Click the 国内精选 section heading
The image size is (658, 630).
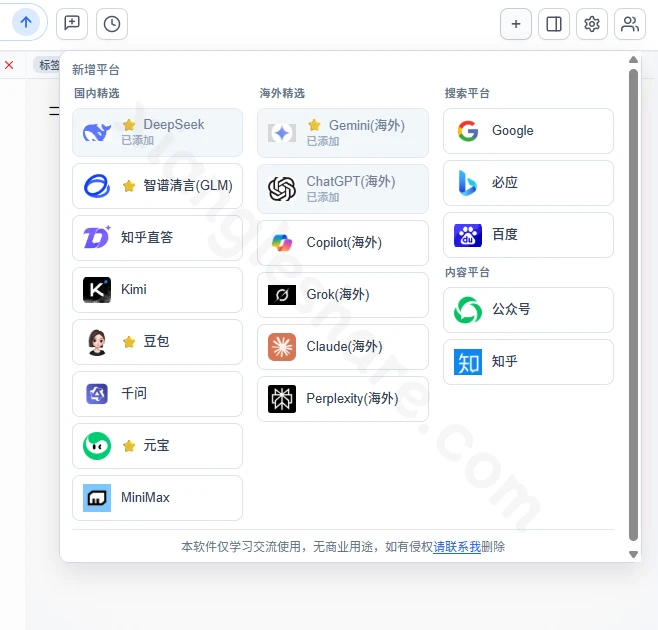[97, 93]
